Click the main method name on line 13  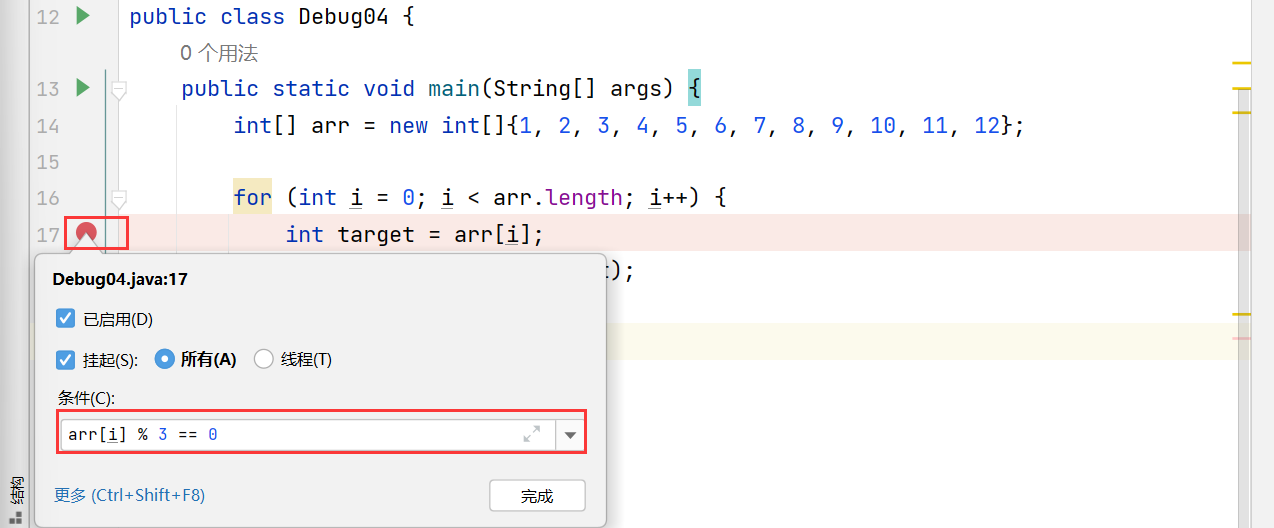(454, 89)
